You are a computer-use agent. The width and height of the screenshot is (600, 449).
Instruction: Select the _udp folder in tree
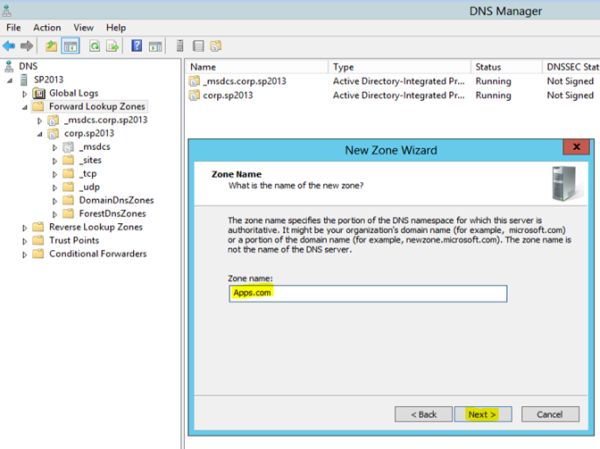pyautogui.click(x=89, y=187)
